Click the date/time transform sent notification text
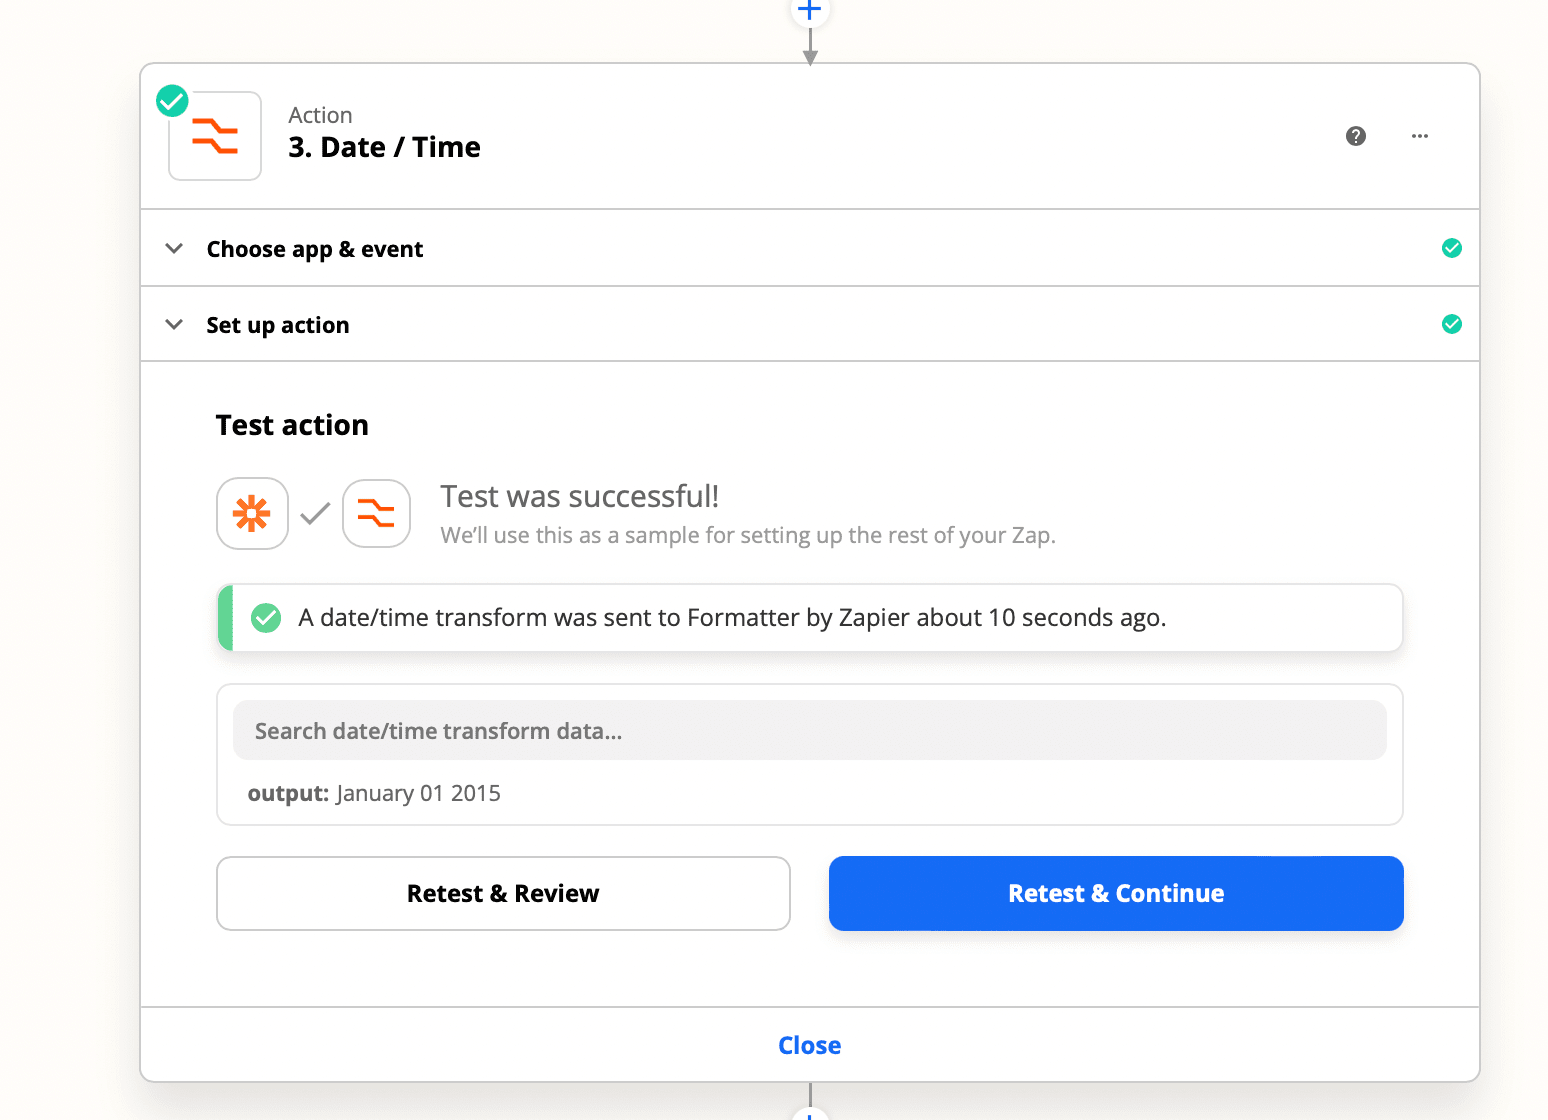1548x1120 pixels. (732, 618)
